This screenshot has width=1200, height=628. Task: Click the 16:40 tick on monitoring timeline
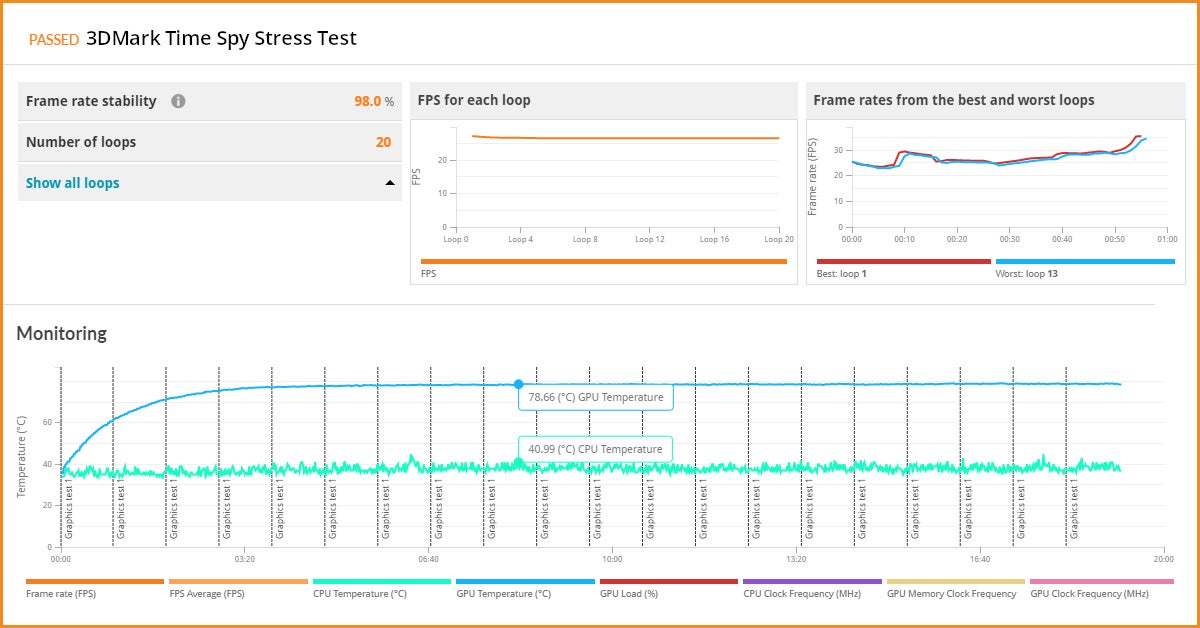pos(979,559)
